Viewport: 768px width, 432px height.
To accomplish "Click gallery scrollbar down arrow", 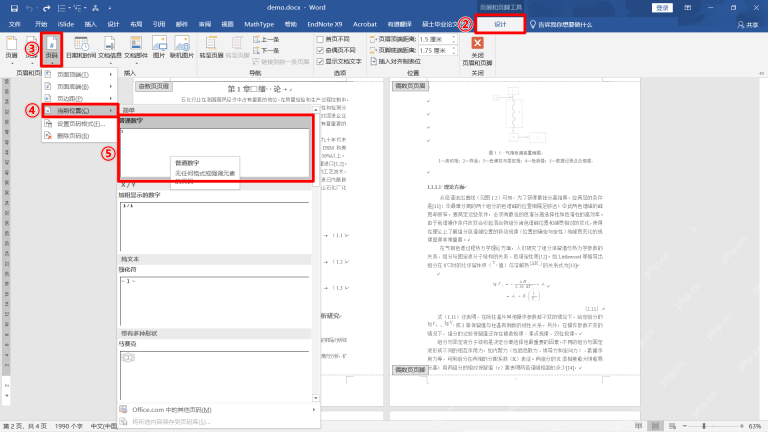I will (316, 398).
